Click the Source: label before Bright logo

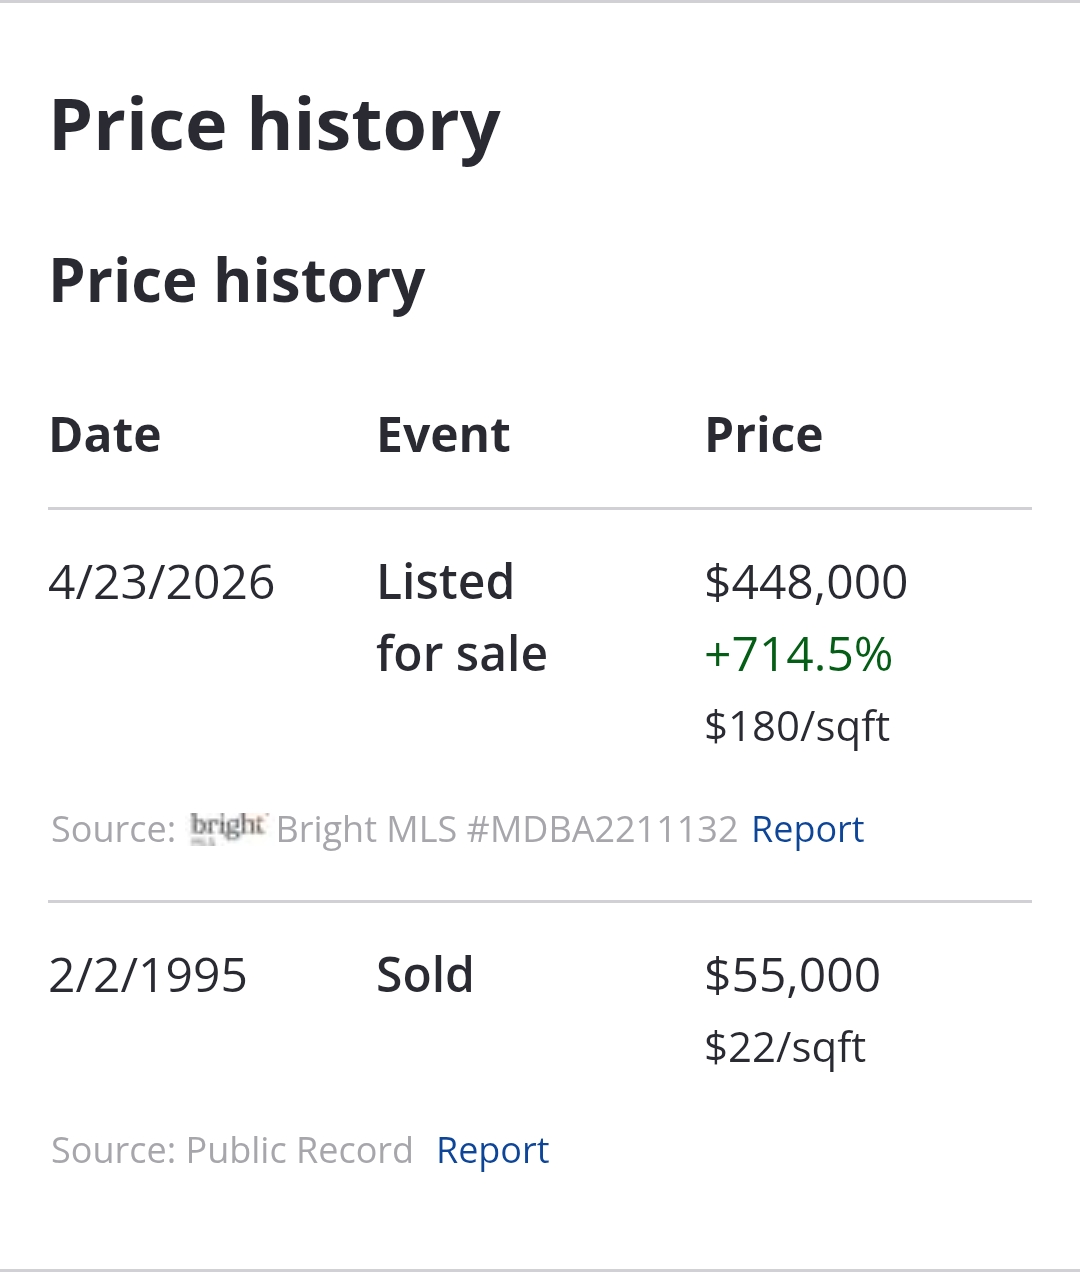click(113, 829)
